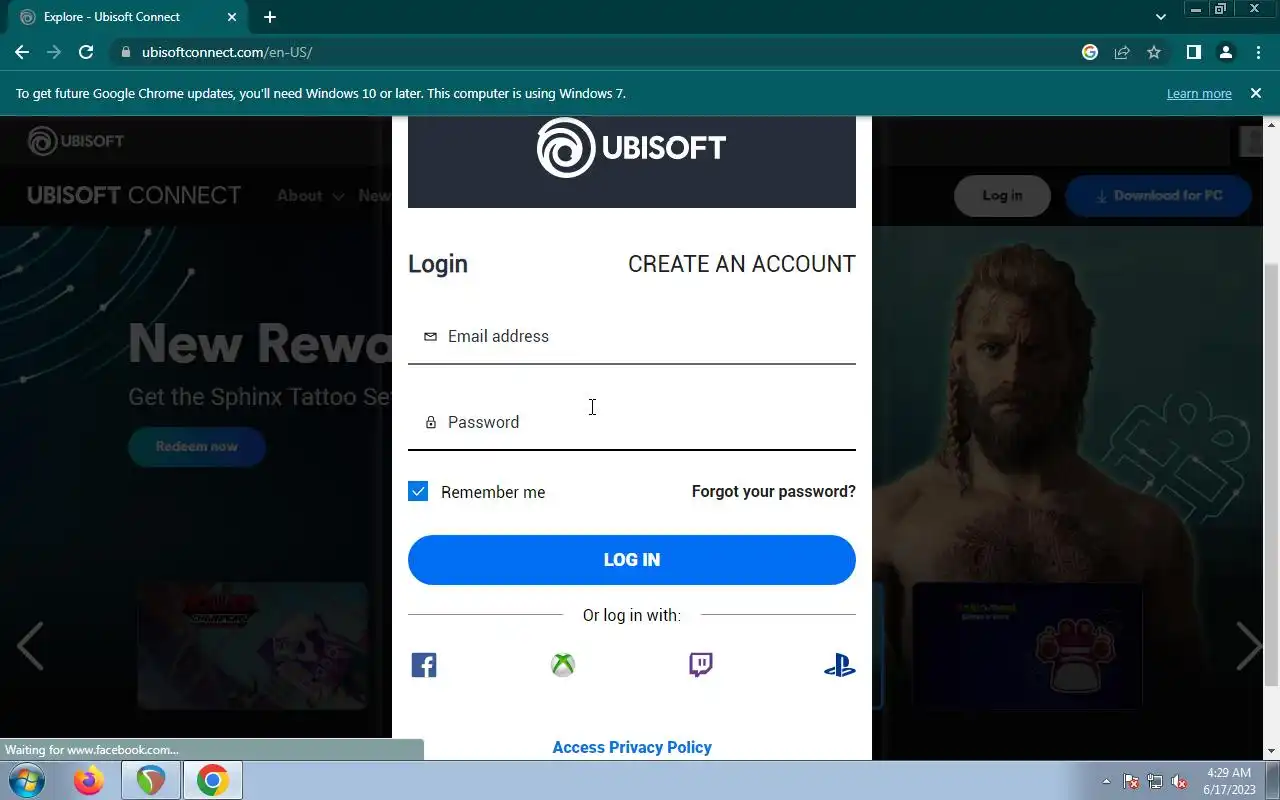Open Access Privacy Policy link
Screen dimensions: 1280x800
(x=632, y=747)
